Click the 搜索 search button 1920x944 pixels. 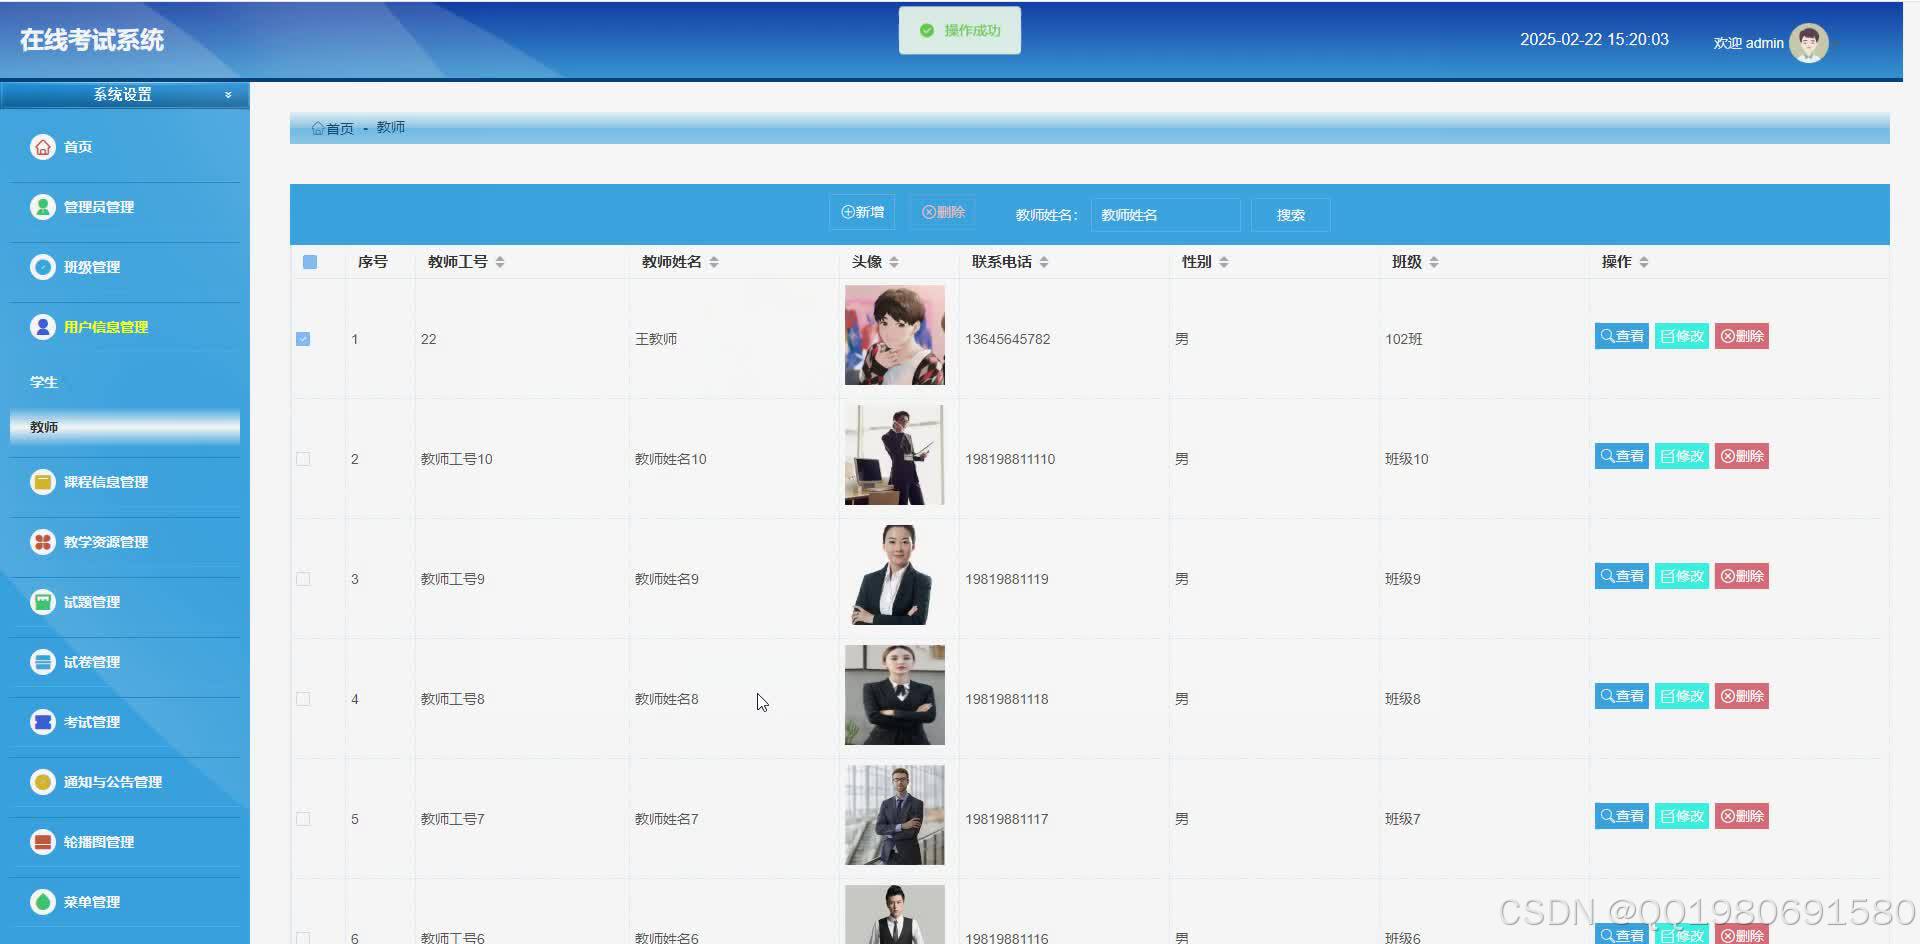[x=1291, y=215]
